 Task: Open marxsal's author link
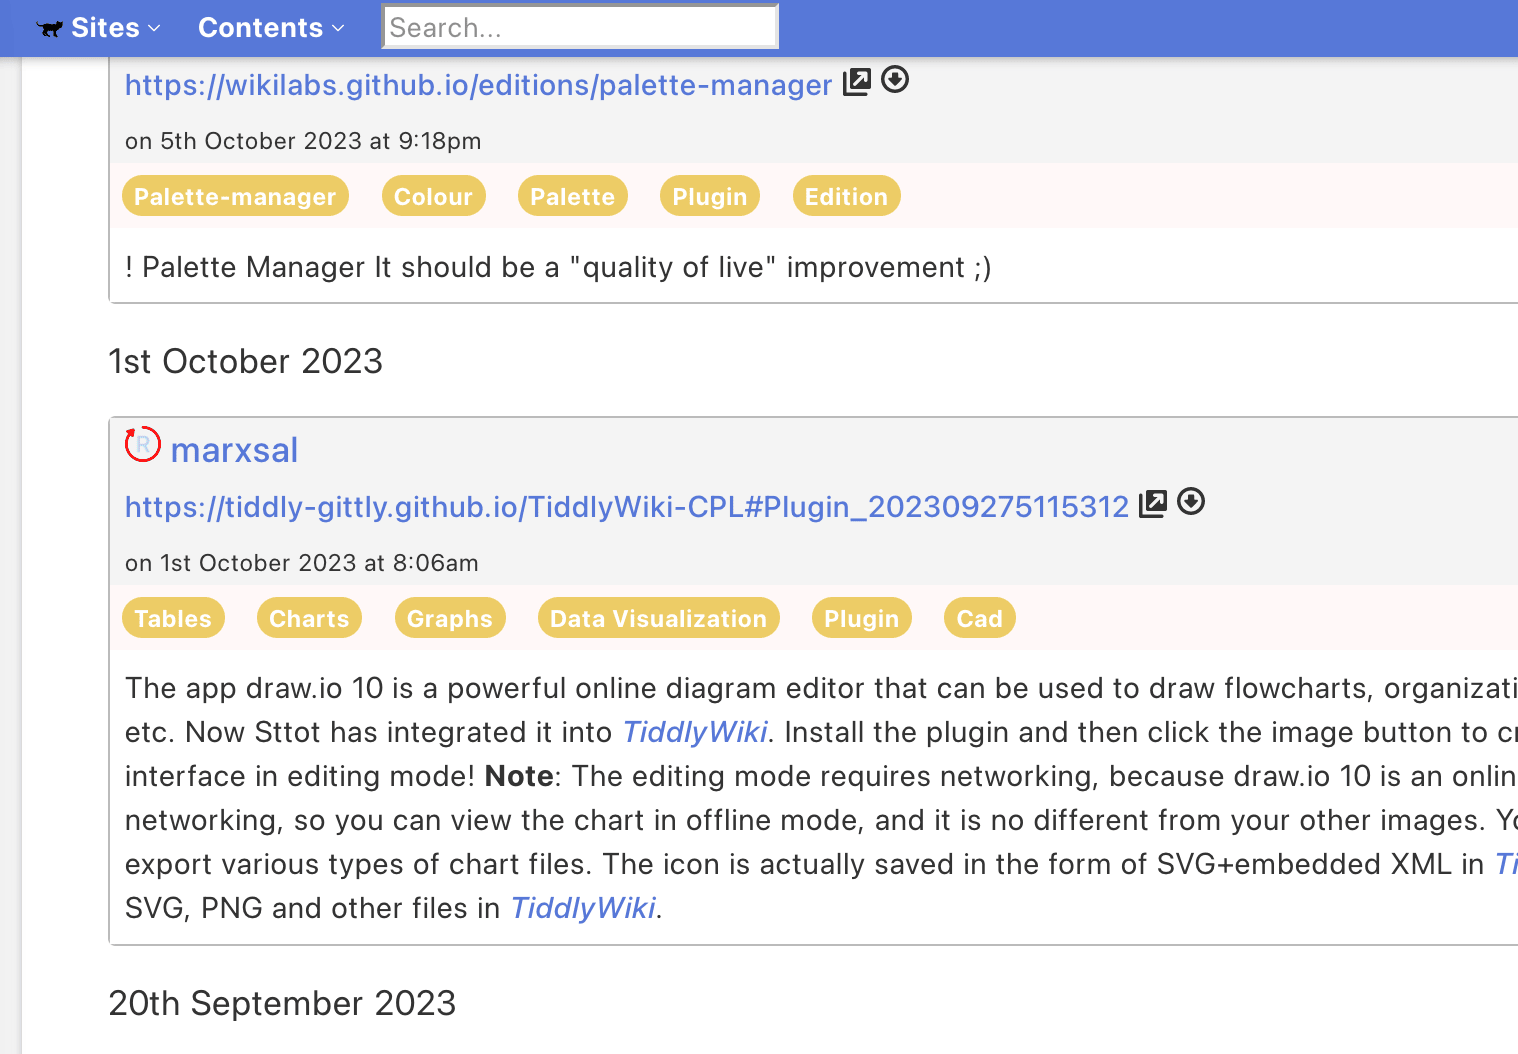[x=234, y=451]
